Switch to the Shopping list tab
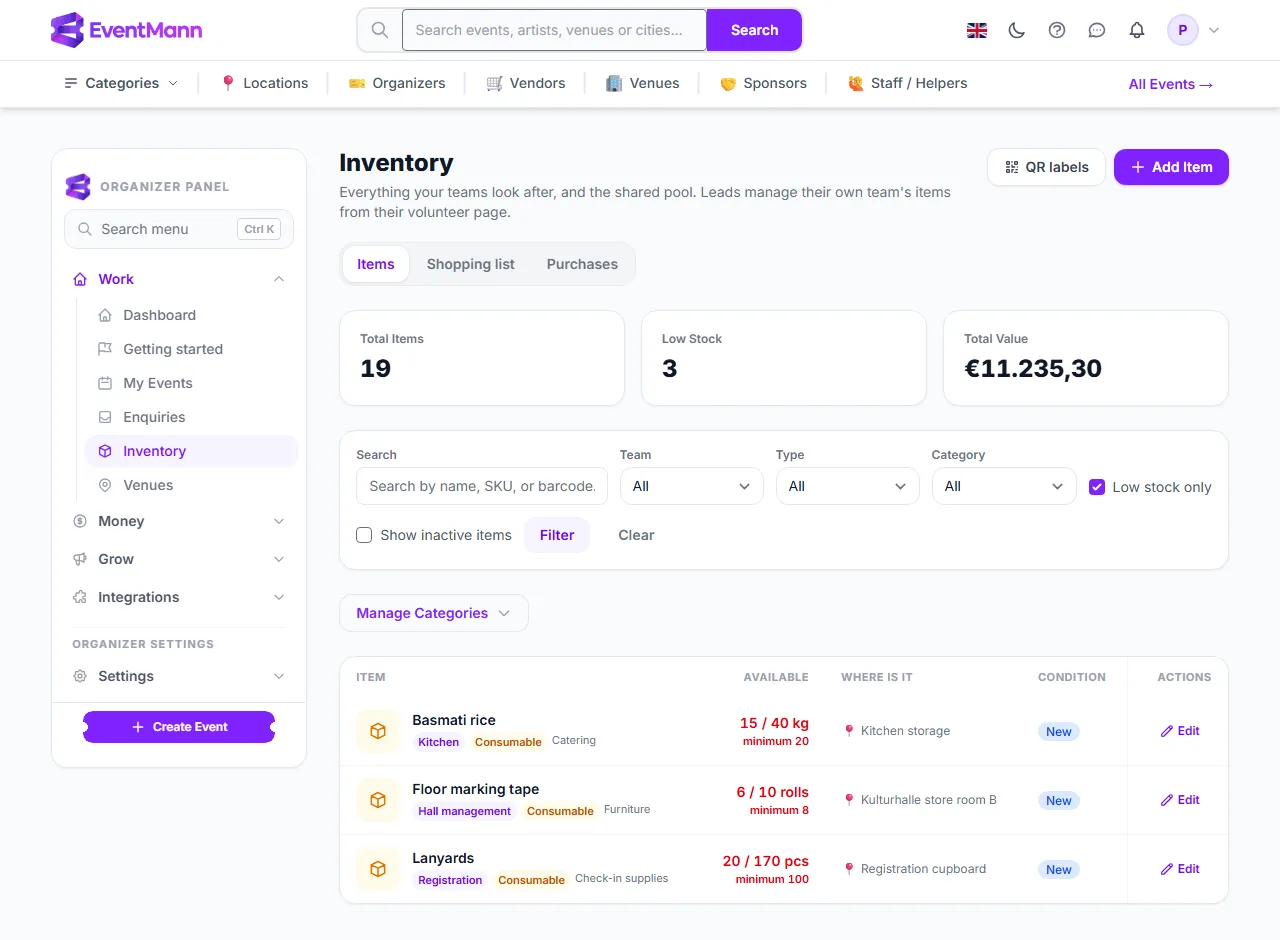 click(470, 264)
